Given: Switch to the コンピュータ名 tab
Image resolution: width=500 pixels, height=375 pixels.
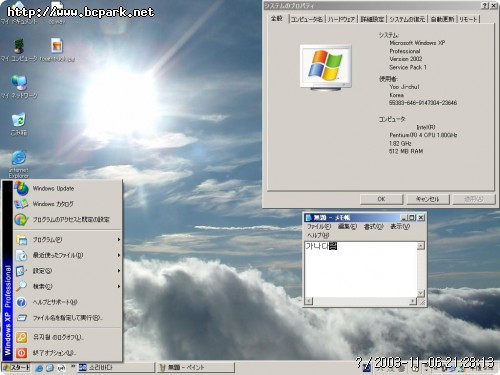Looking at the screenshot, I should tap(306, 19).
